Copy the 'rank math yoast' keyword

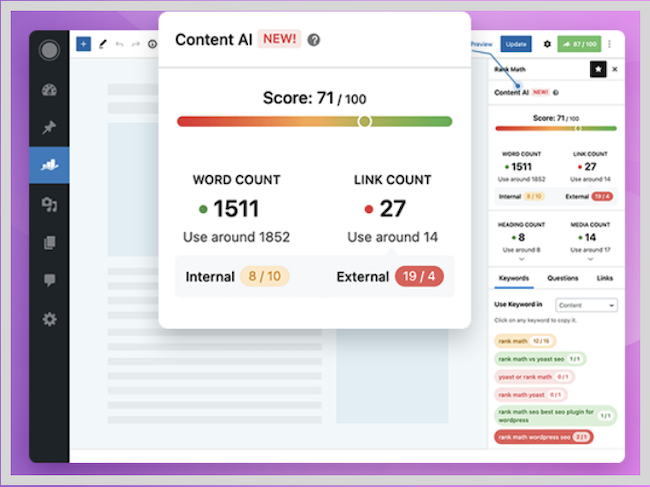click(530, 395)
